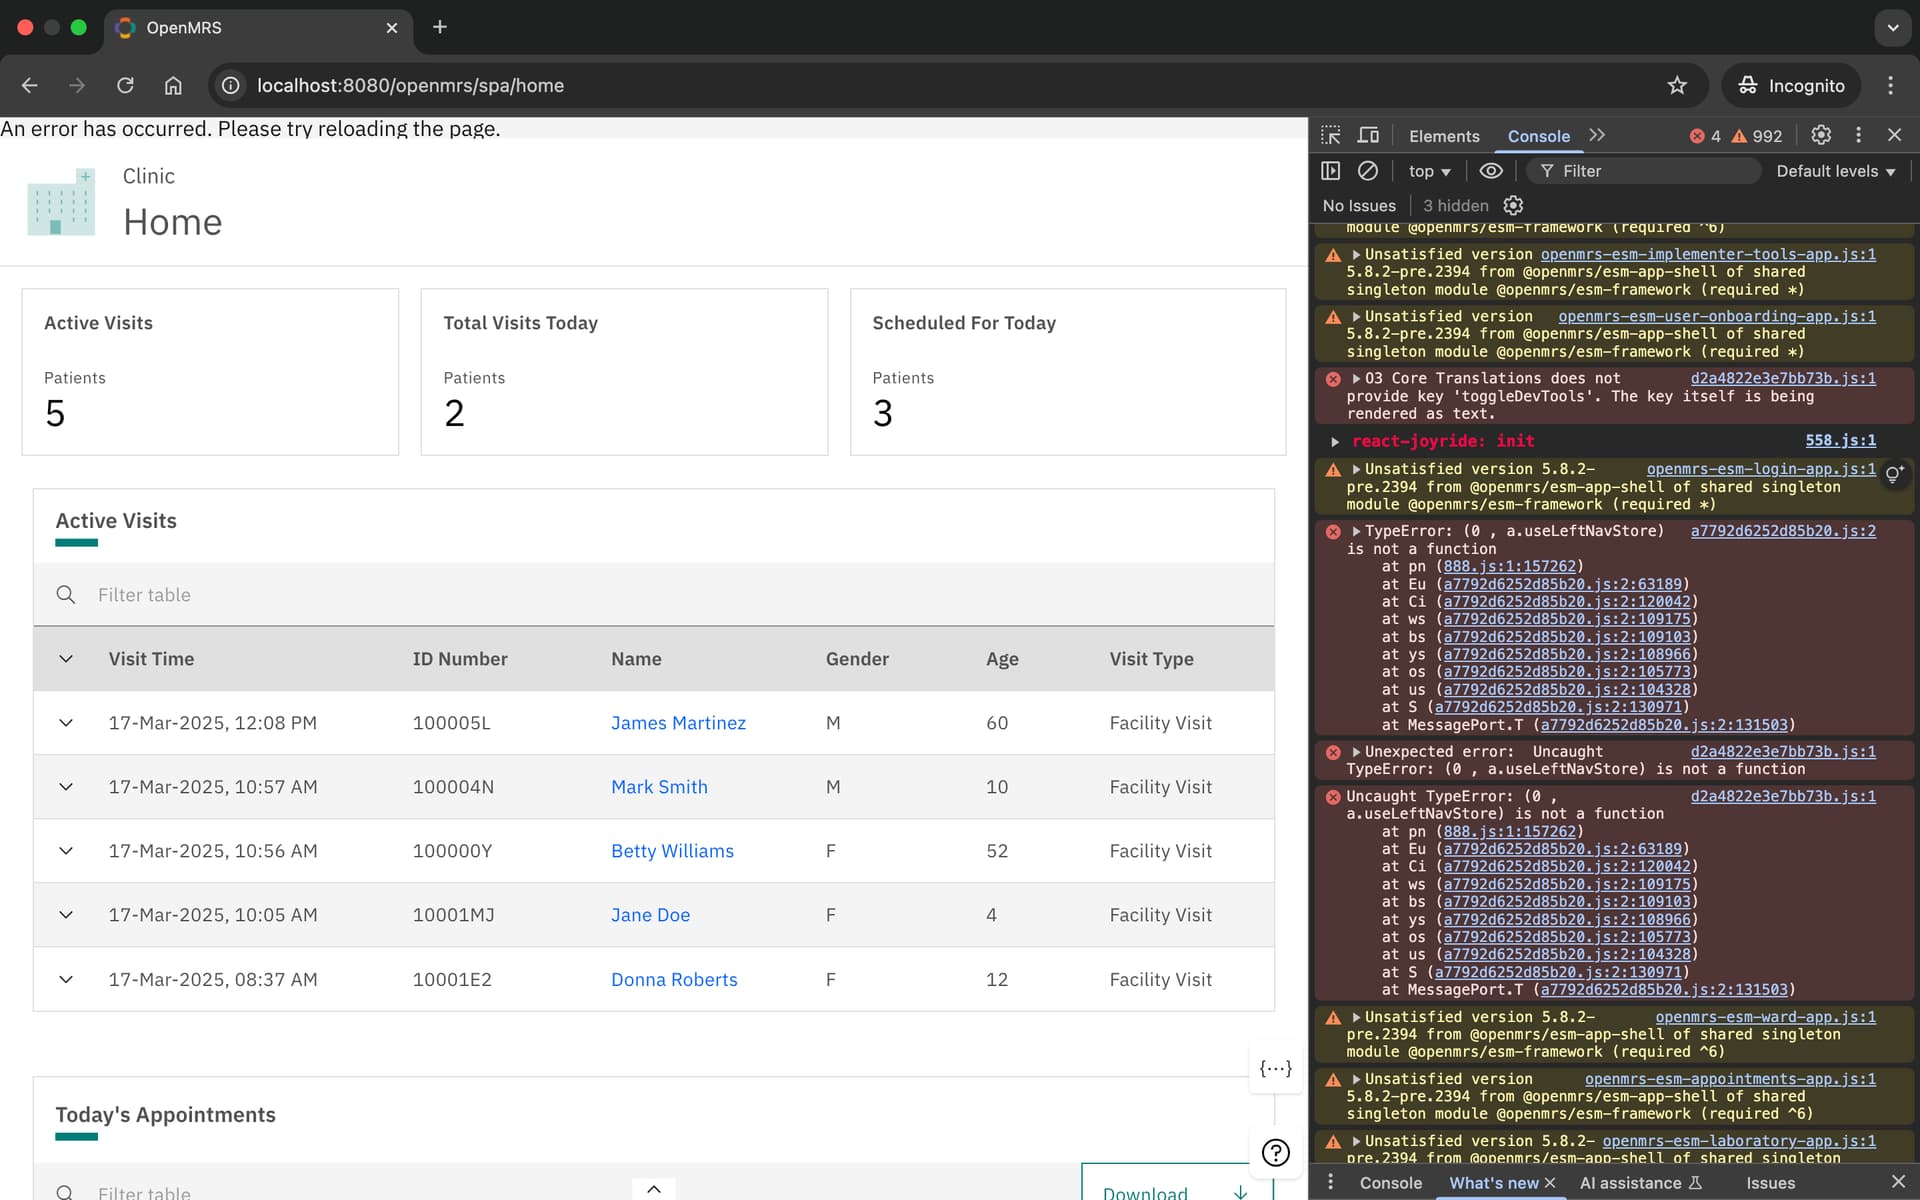This screenshot has height=1200, width=1920.
Task: Open Chrome's three-dot menu
Action: [1890, 86]
